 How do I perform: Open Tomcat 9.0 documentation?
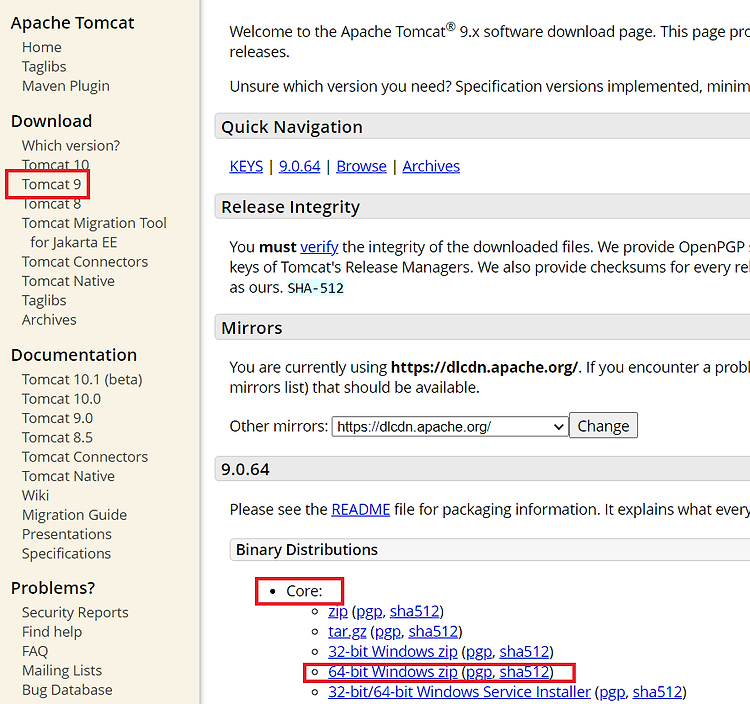pos(57,418)
